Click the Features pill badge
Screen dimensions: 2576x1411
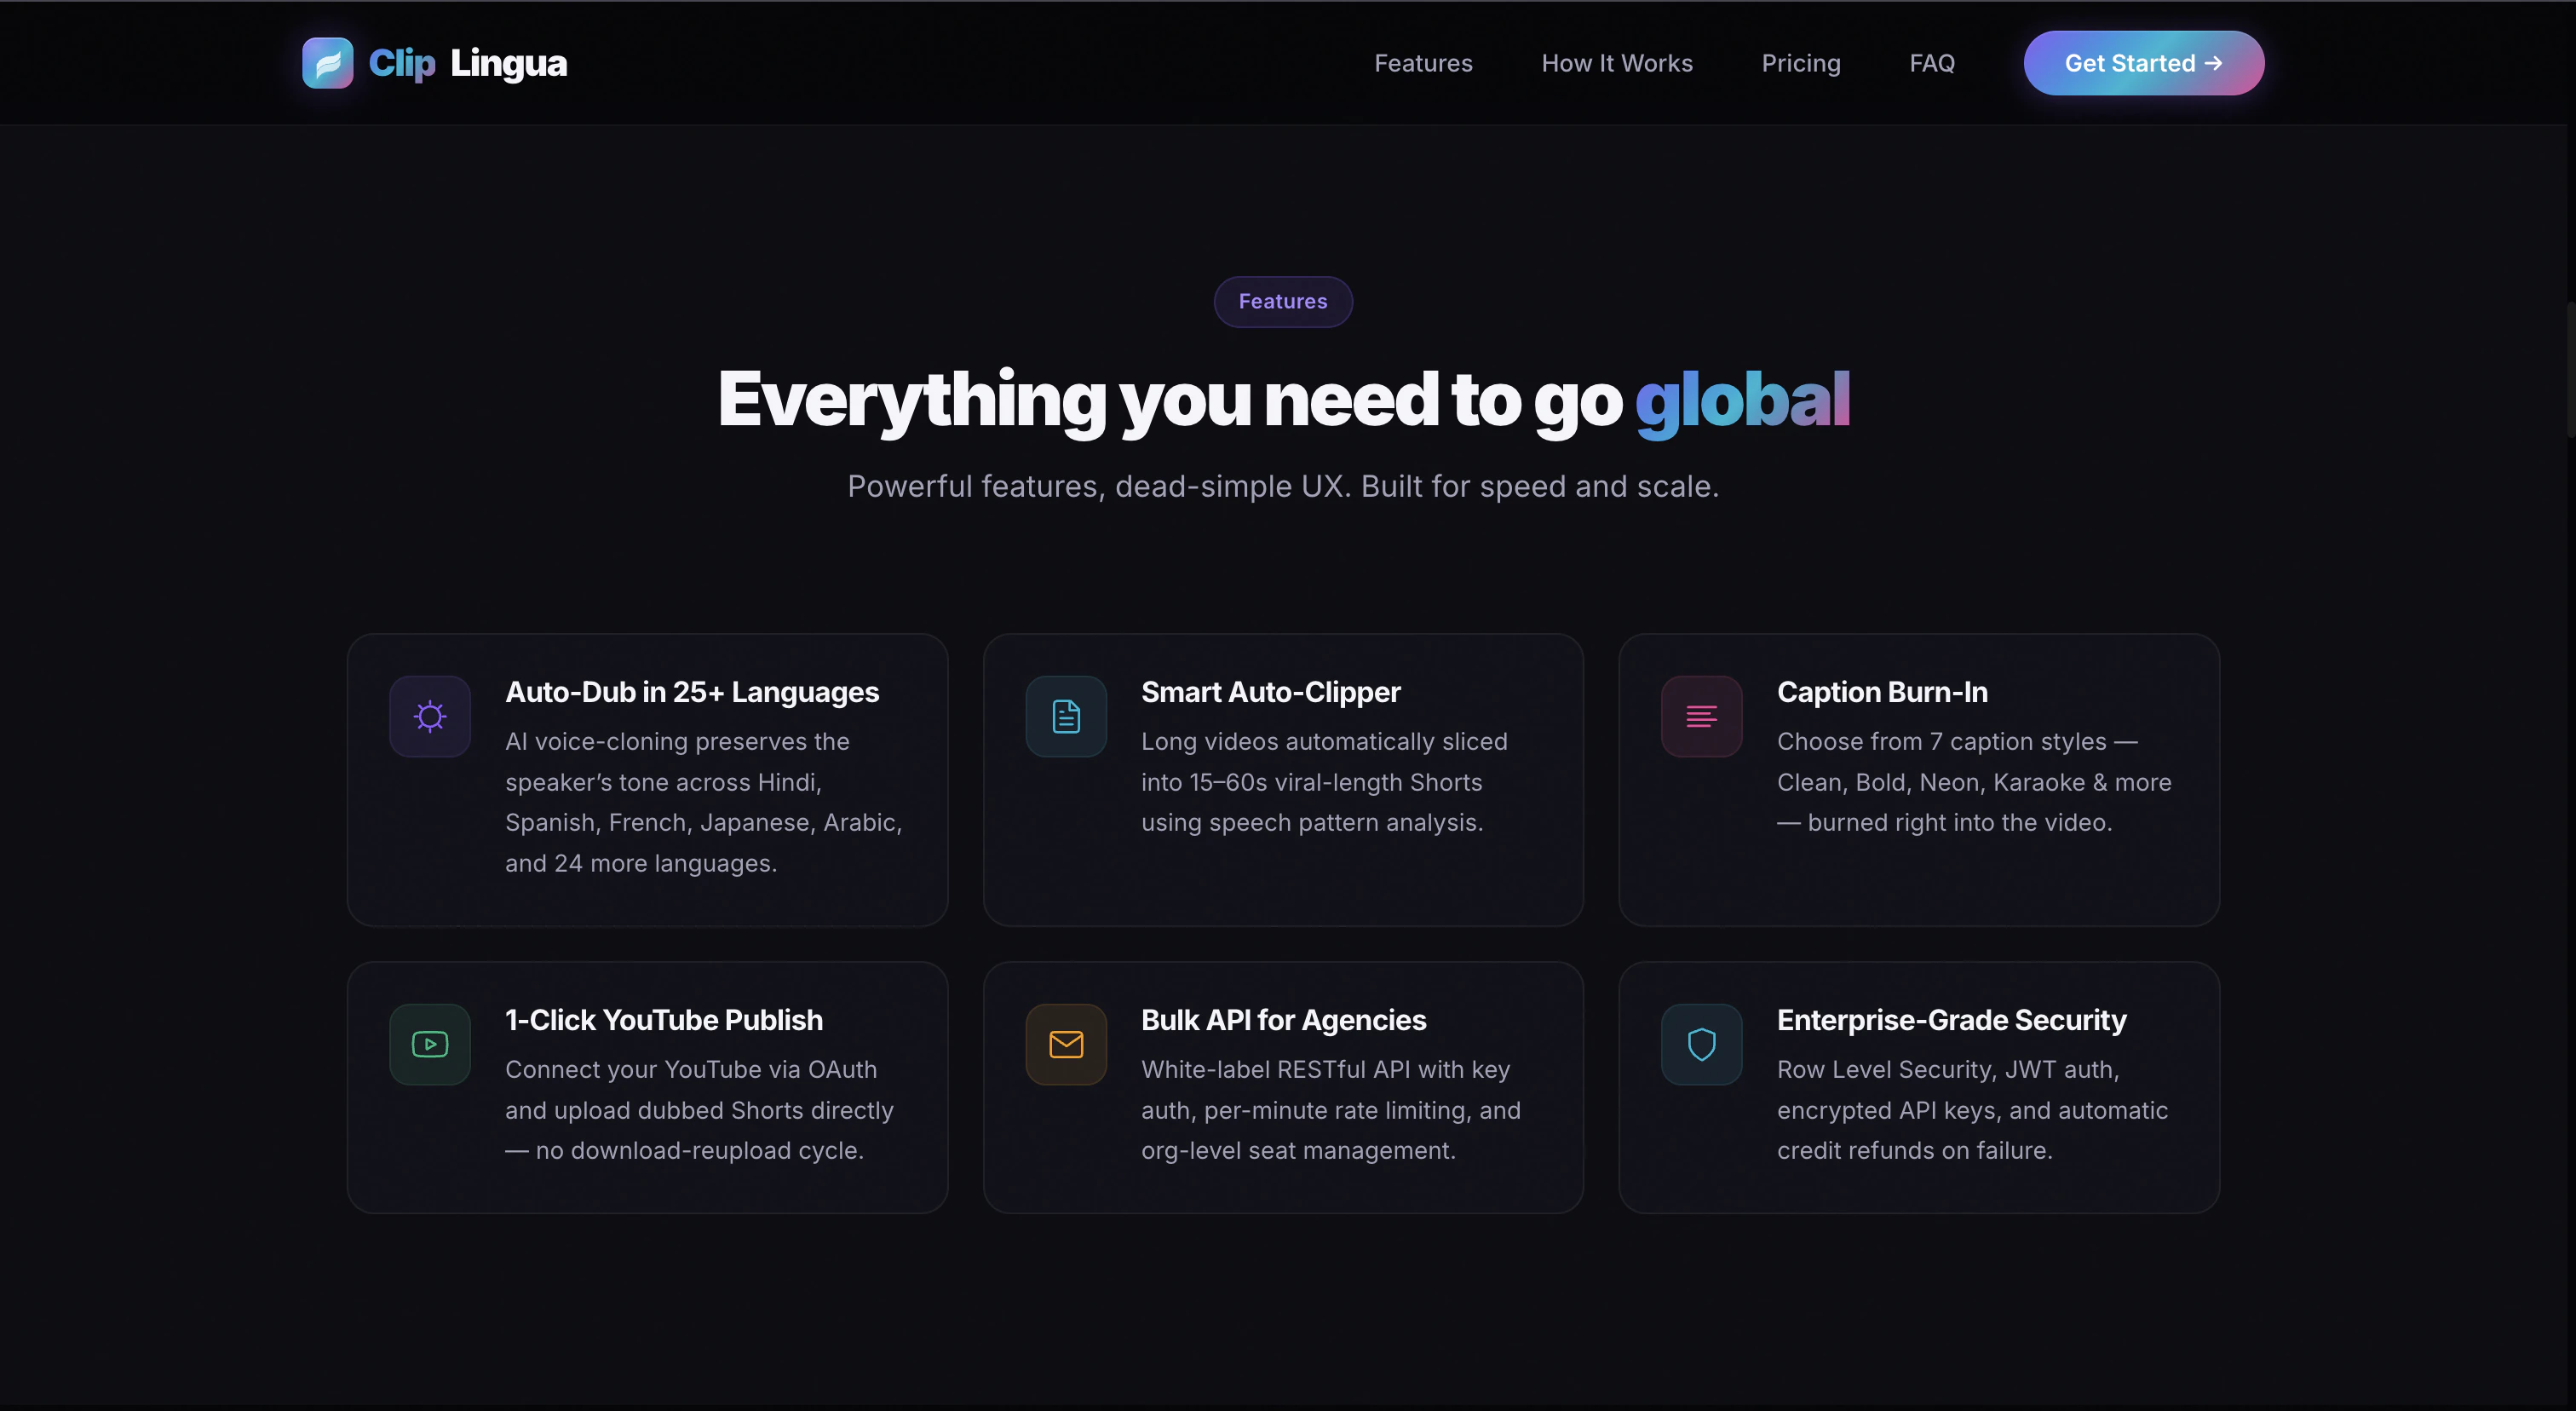pos(1283,301)
